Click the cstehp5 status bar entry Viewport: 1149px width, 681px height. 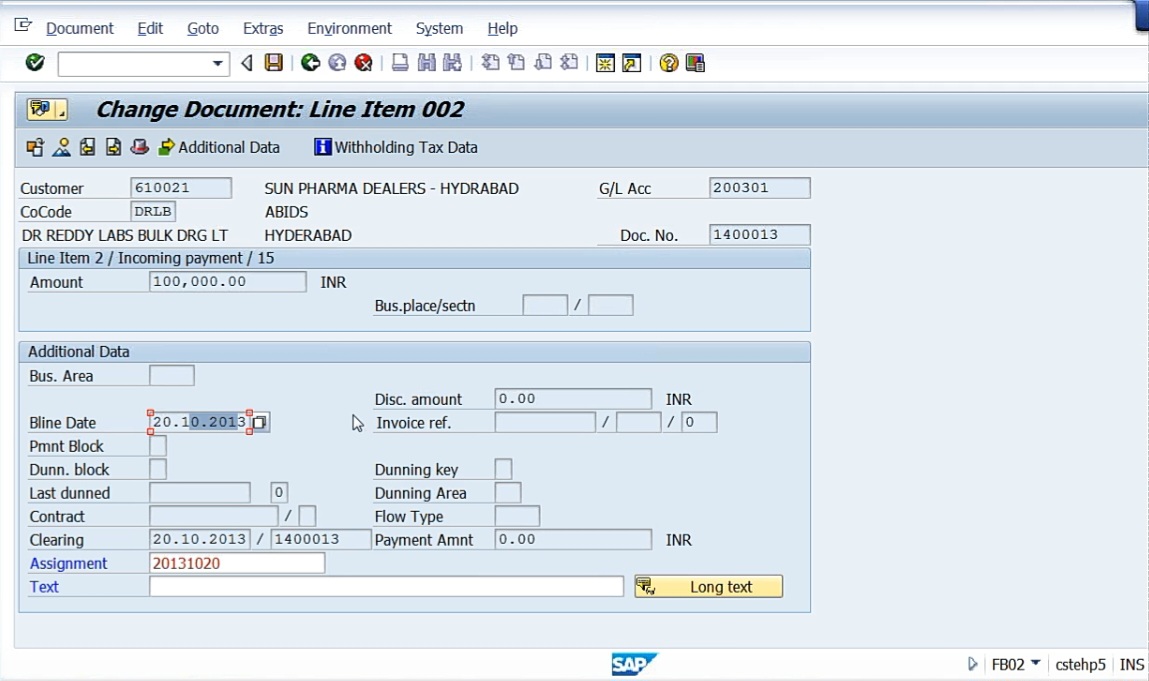click(1080, 664)
